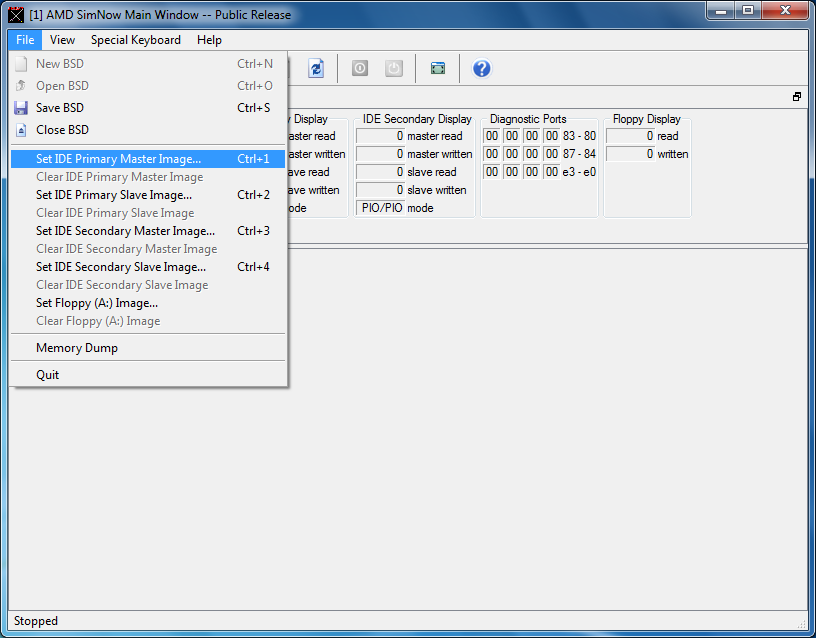
Task: Select Clear Floppy (A:) Image entry
Action: tap(148, 321)
